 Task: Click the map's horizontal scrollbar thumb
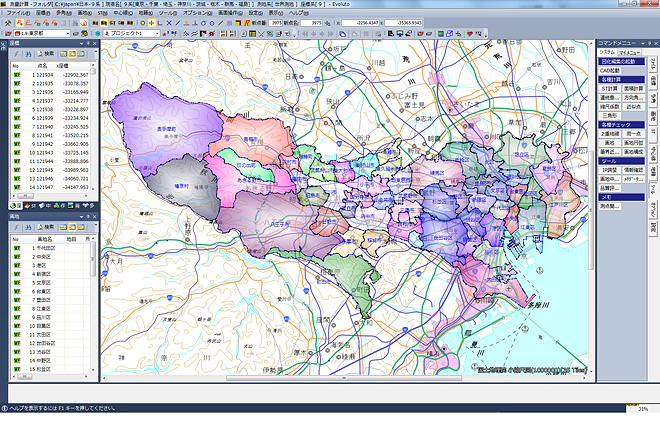coord(344,378)
